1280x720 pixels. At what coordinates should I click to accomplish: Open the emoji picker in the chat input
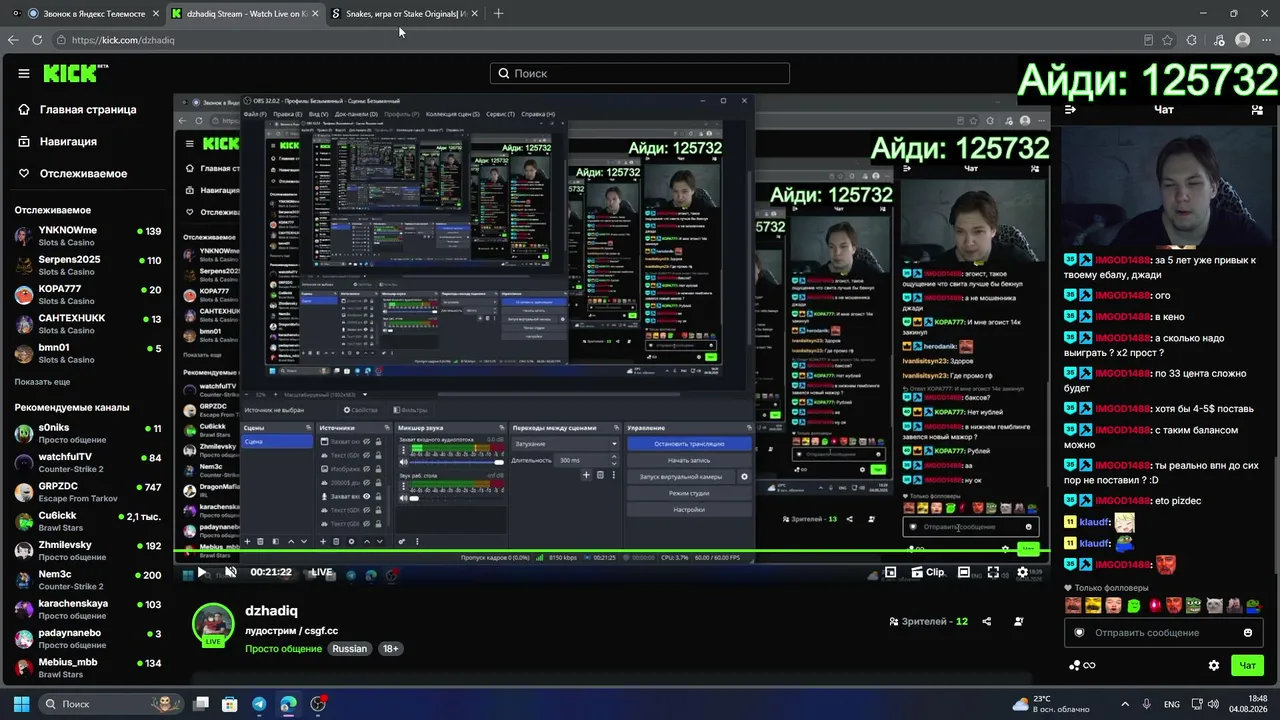(x=1248, y=632)
